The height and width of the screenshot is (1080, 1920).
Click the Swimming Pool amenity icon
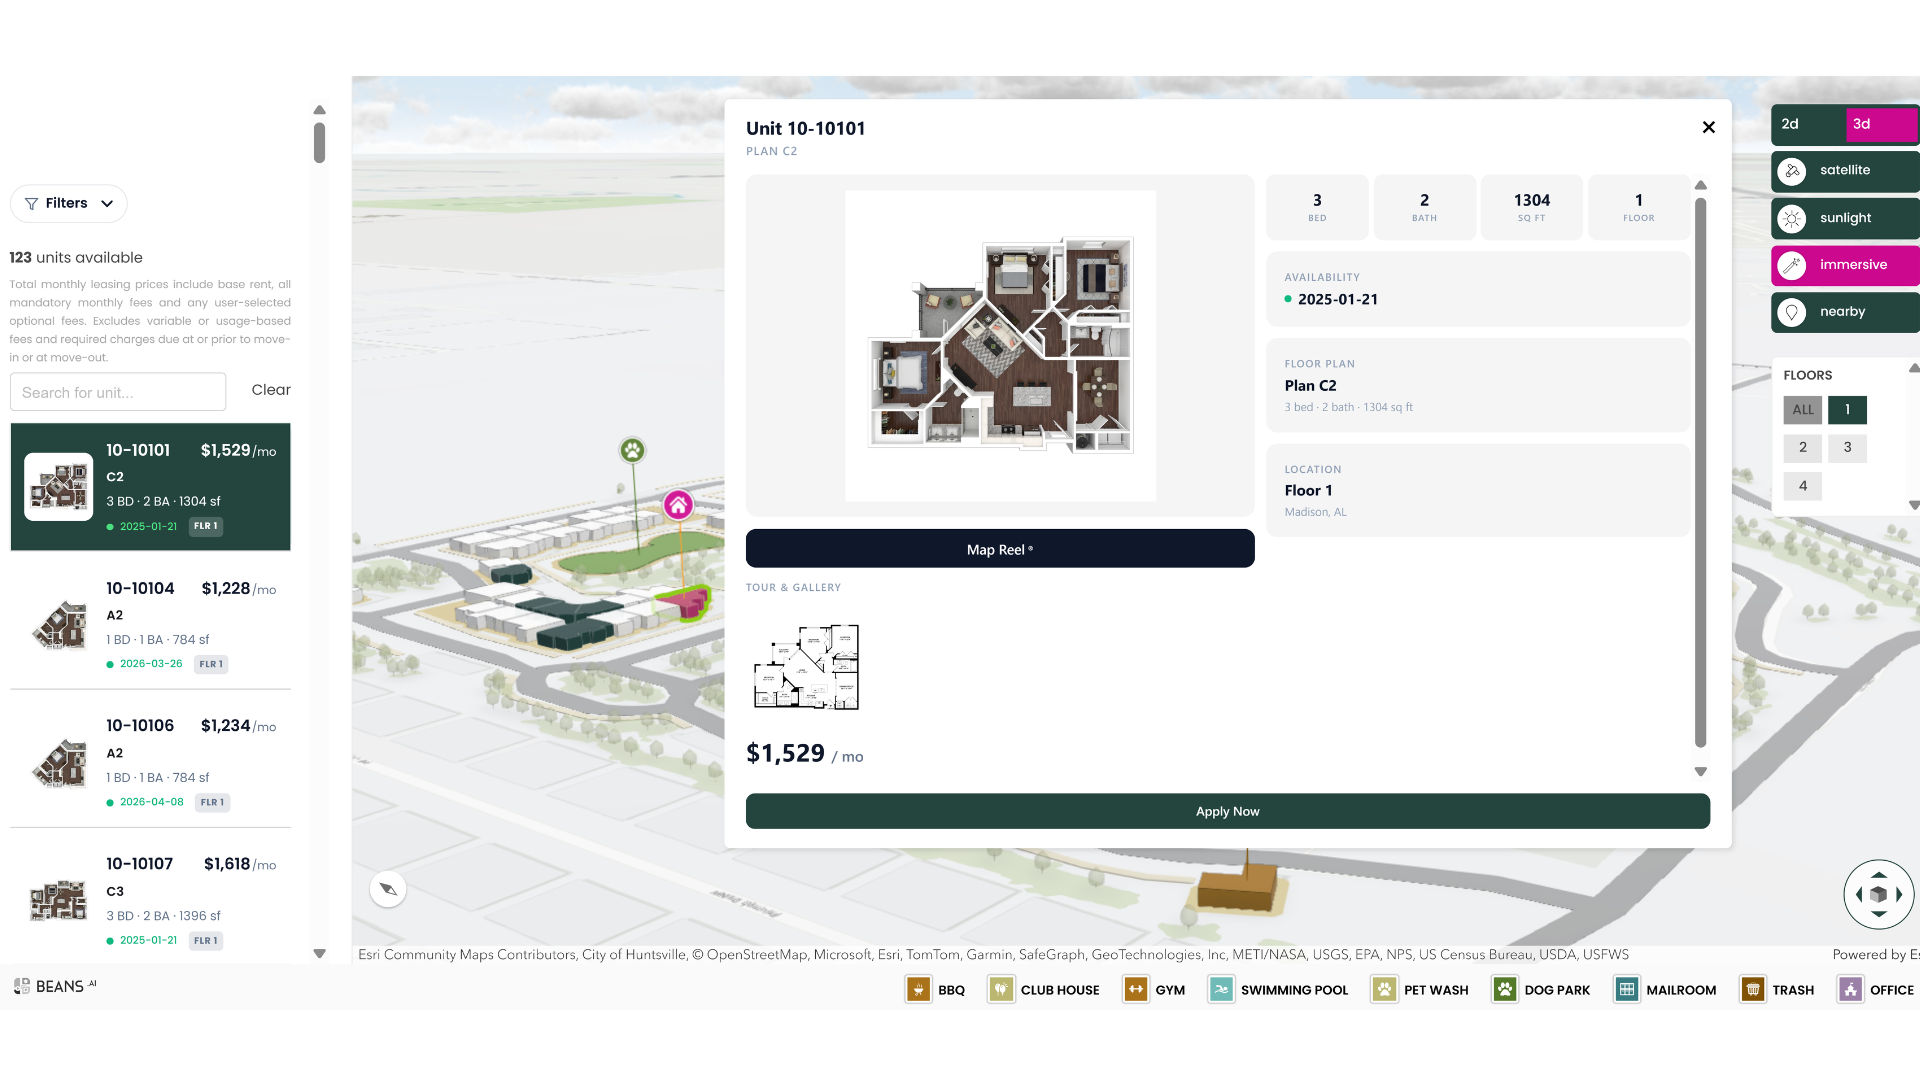pos(1221,990)
